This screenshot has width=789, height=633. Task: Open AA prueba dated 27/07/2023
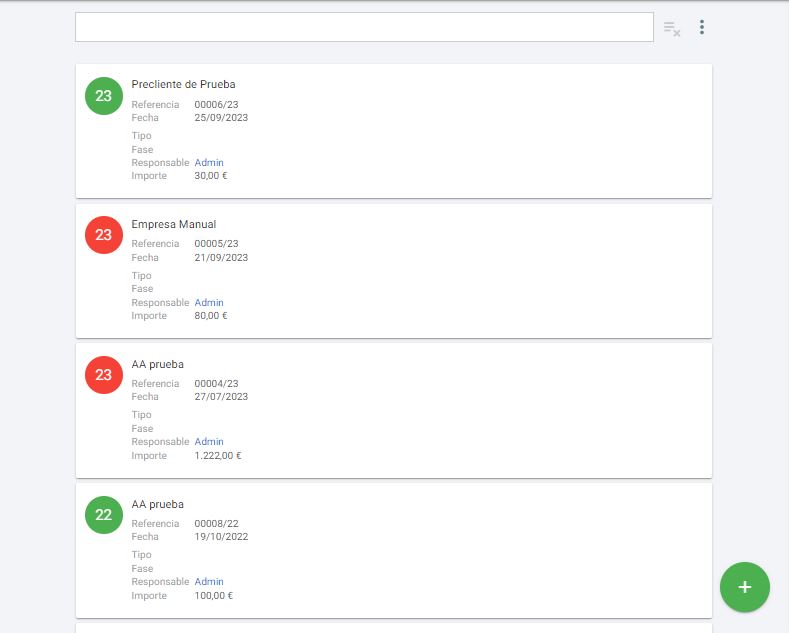157,365
